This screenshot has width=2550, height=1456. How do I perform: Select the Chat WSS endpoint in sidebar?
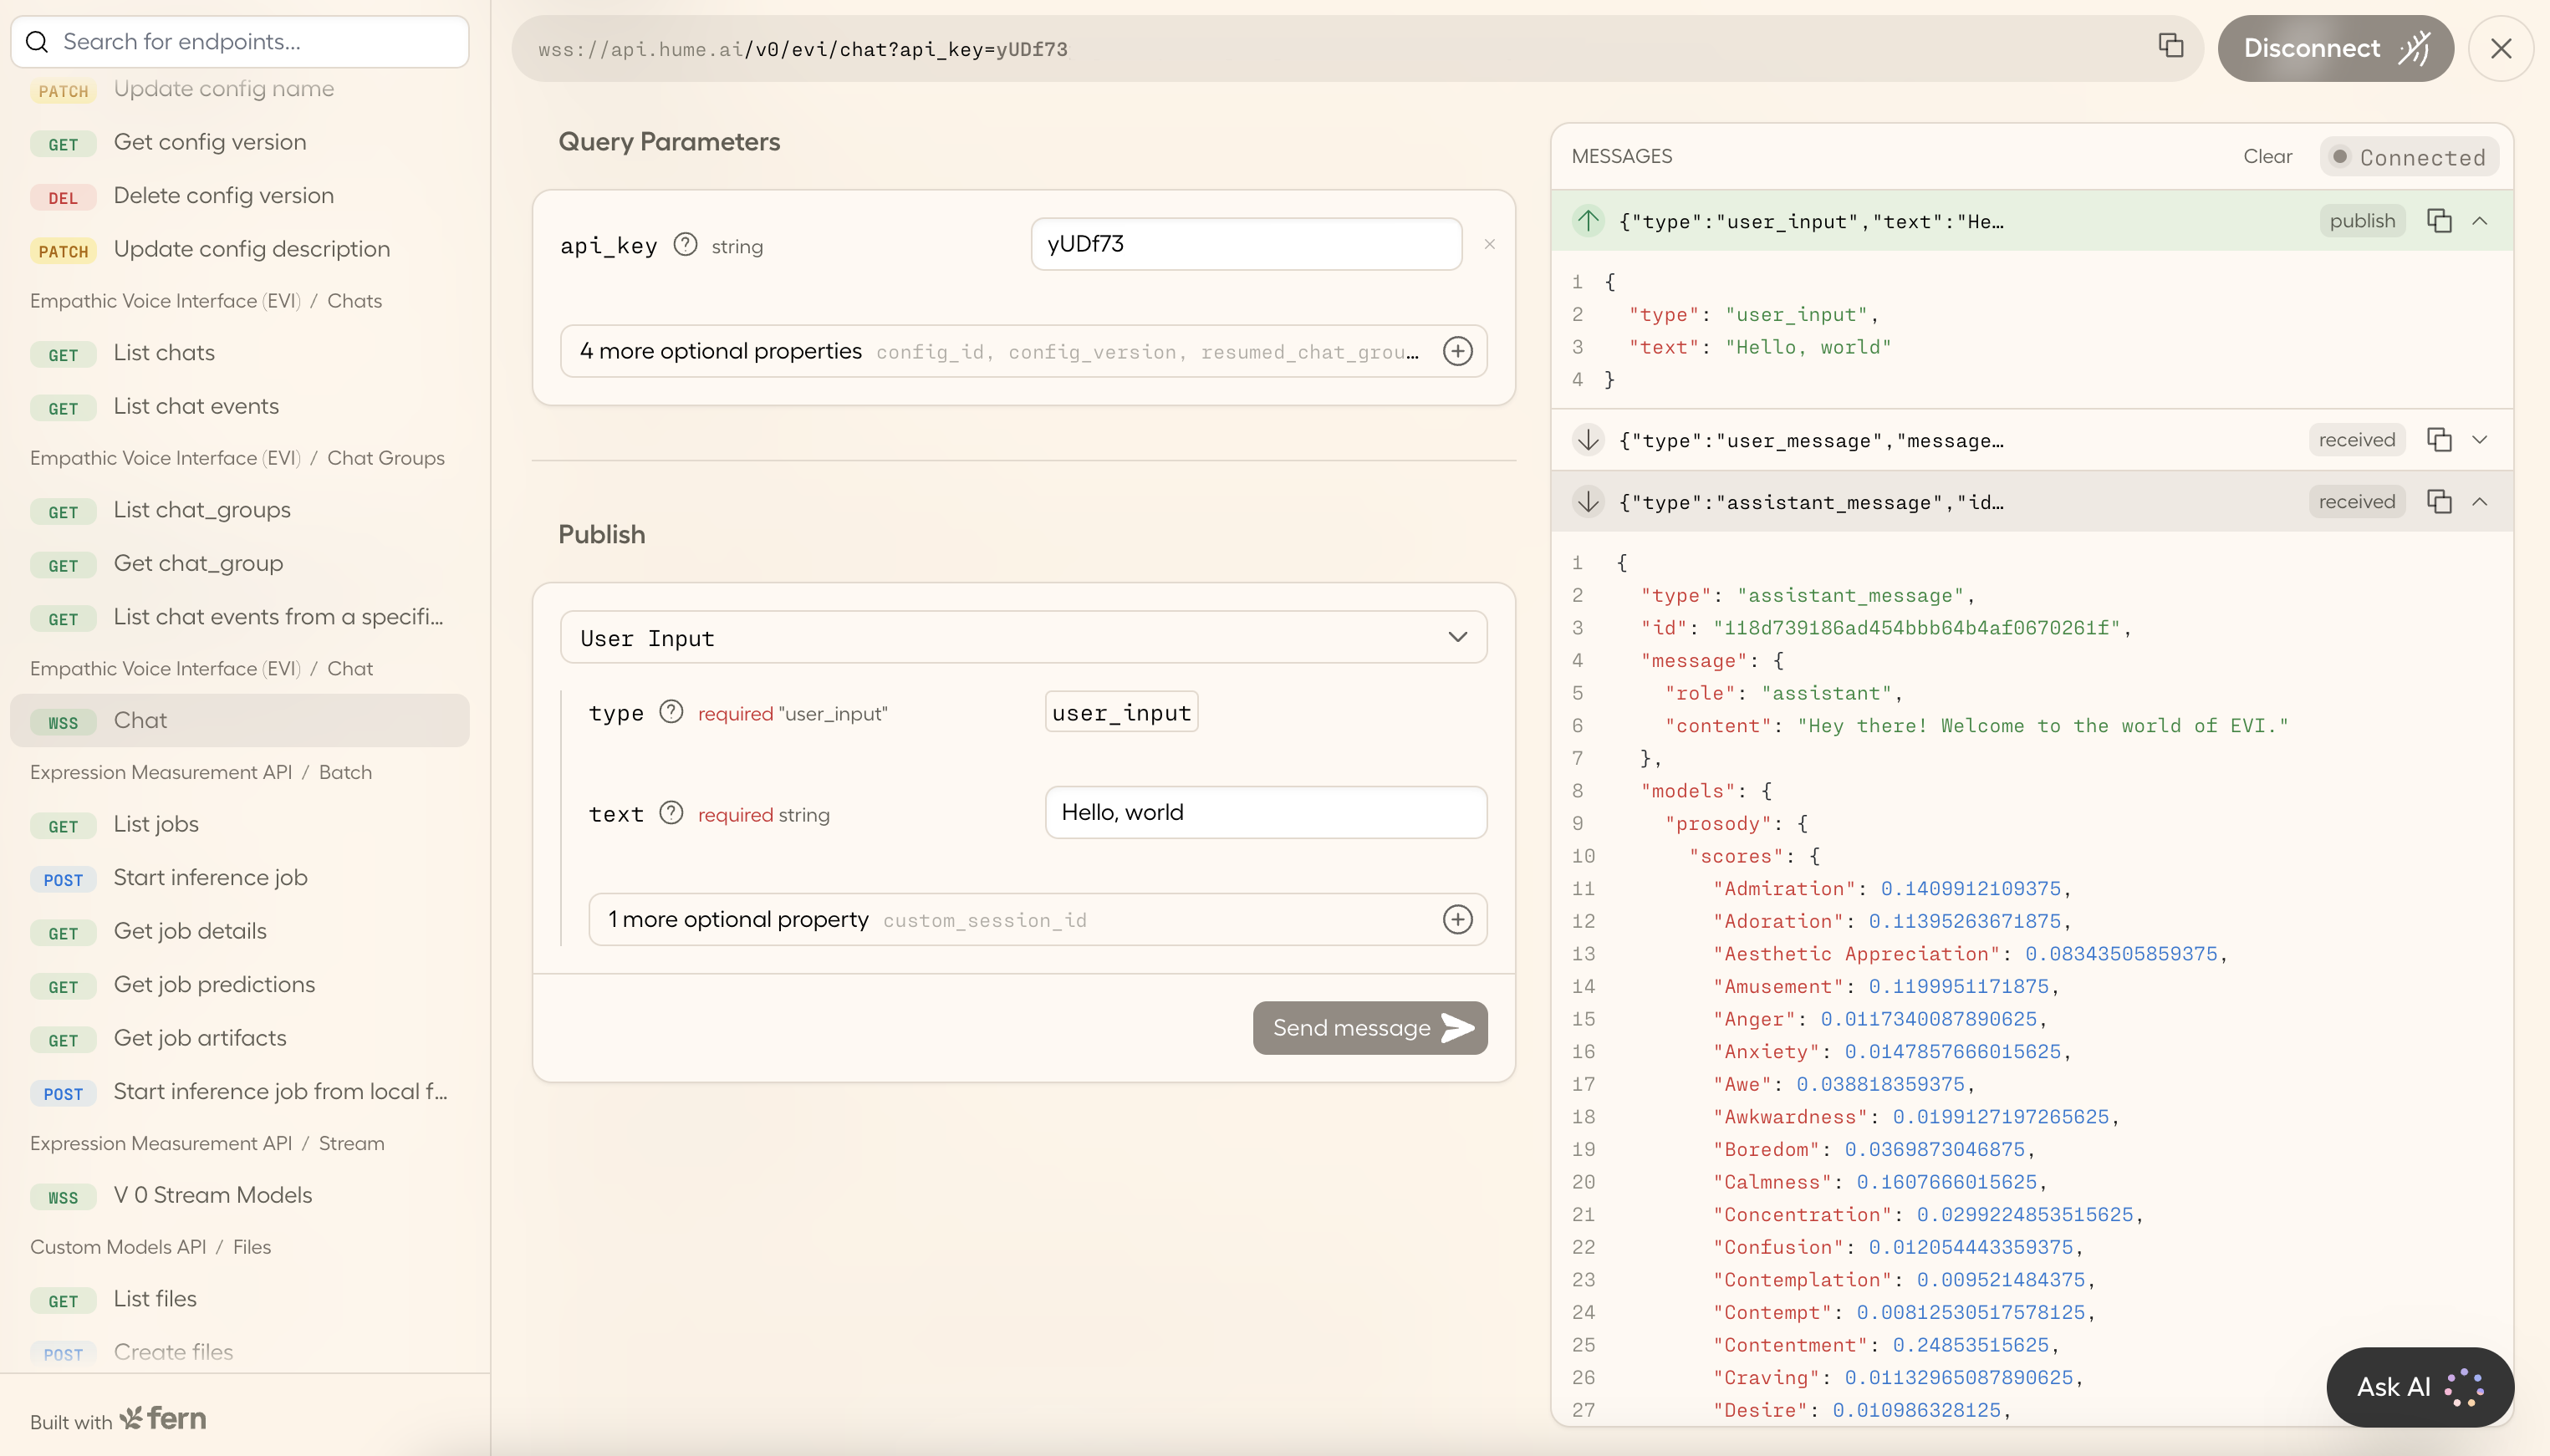pos(140,719)
